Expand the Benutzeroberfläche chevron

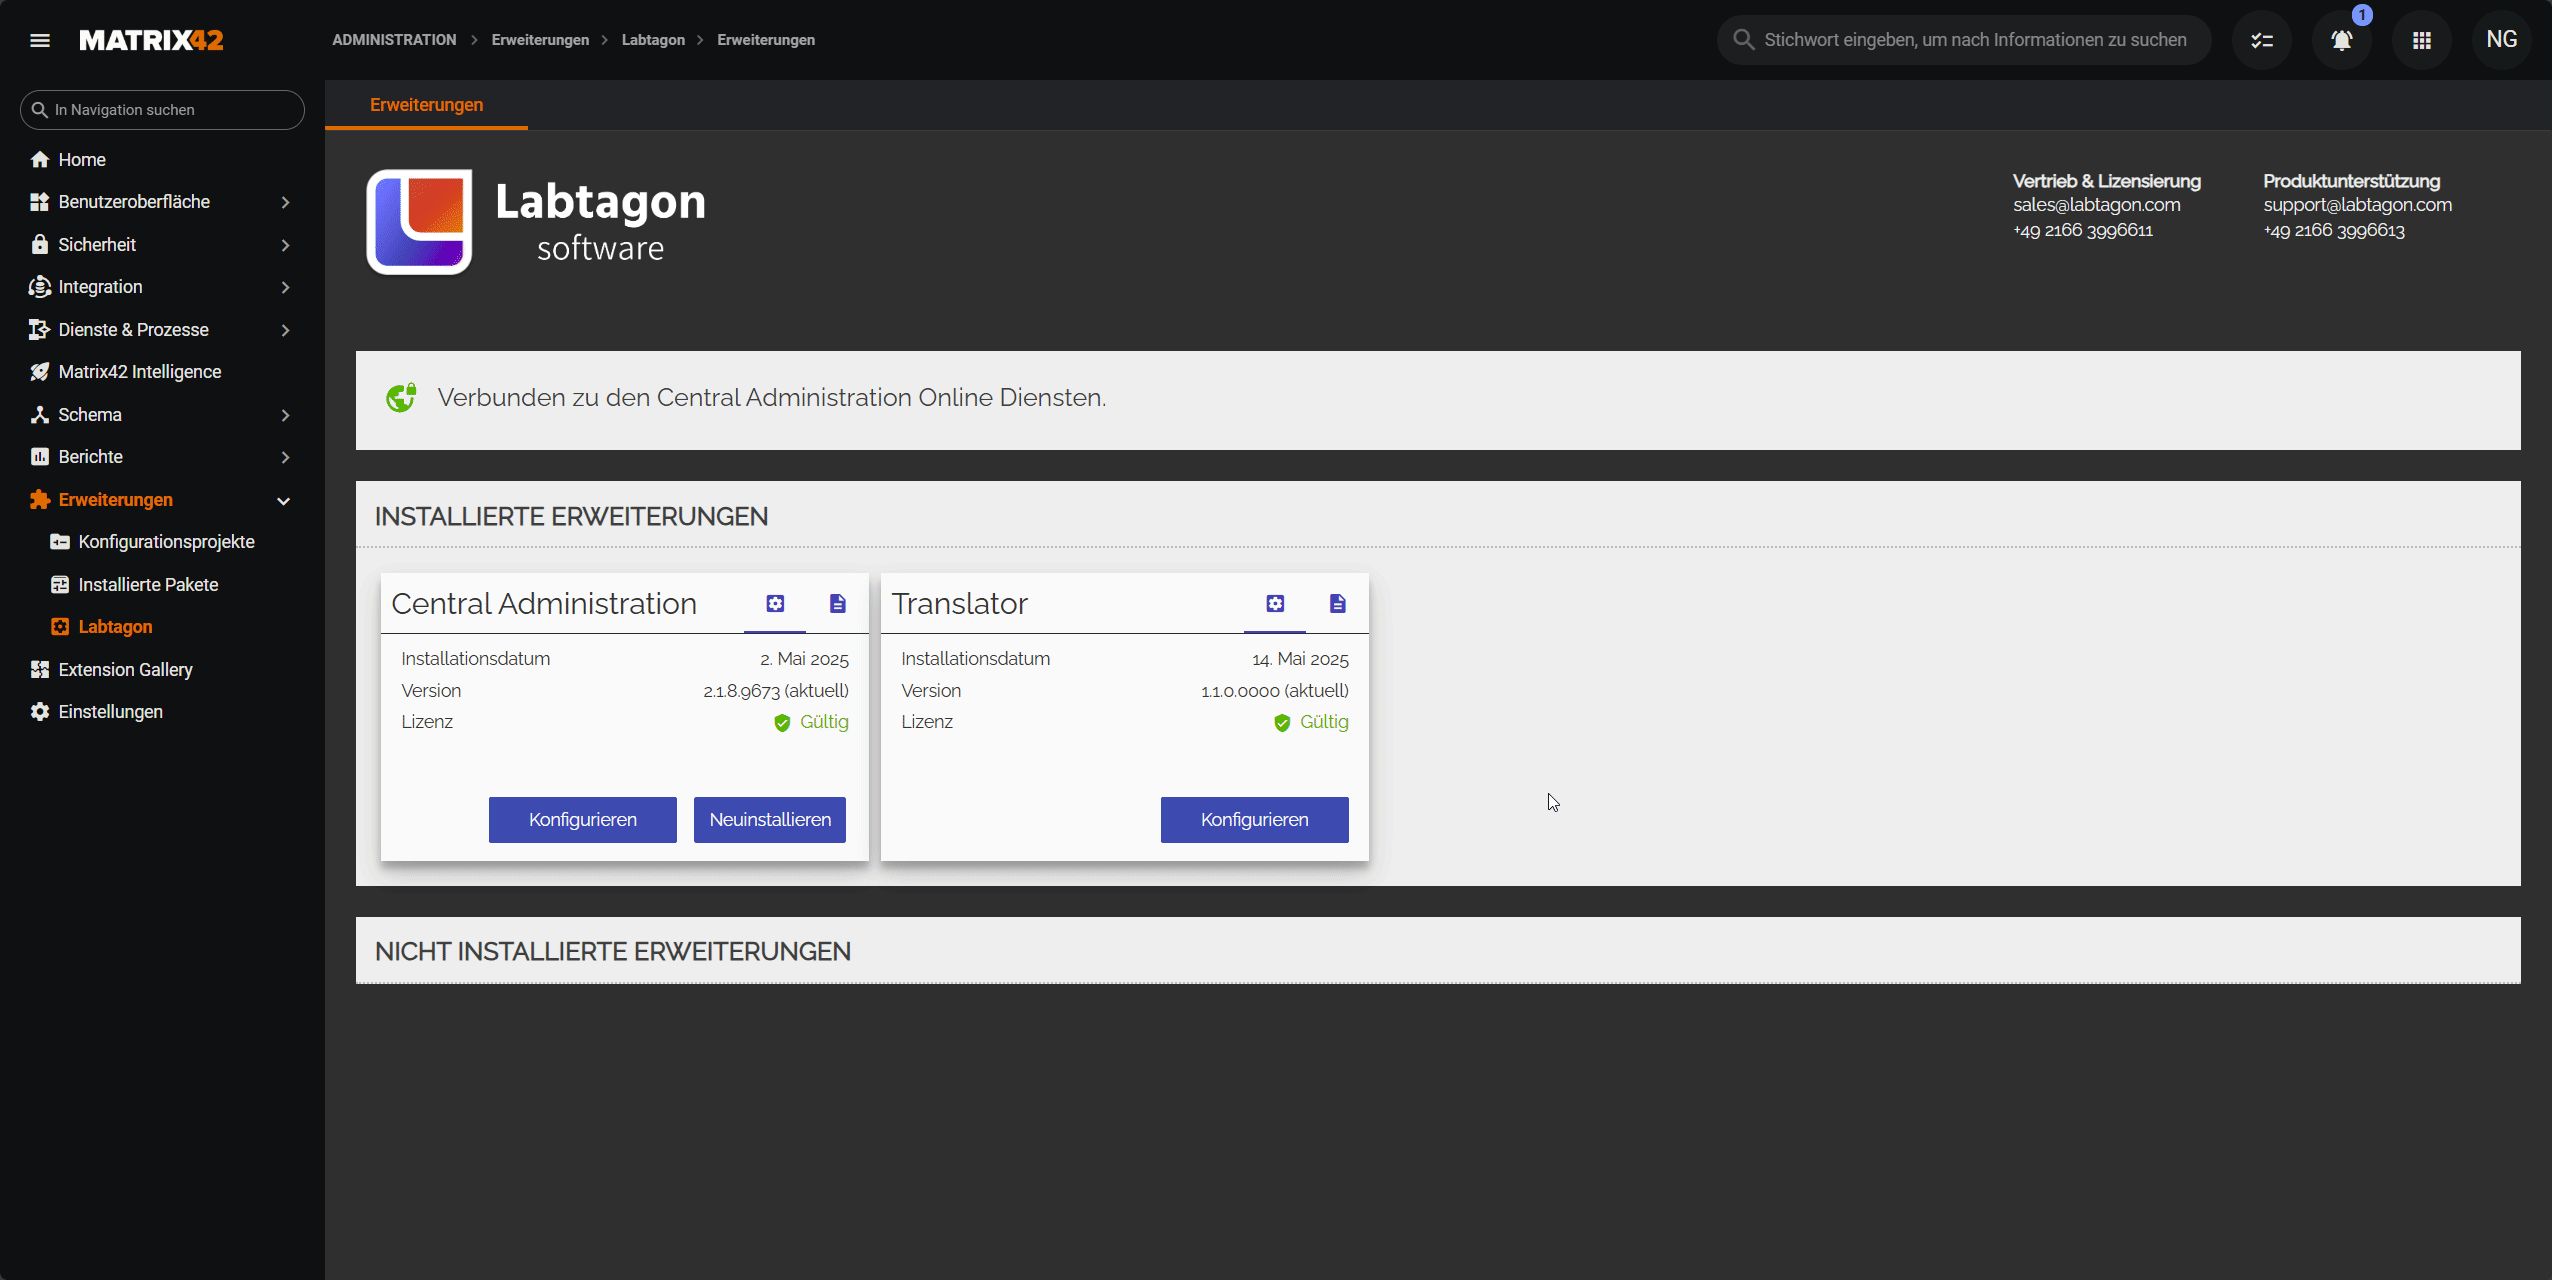286,202
